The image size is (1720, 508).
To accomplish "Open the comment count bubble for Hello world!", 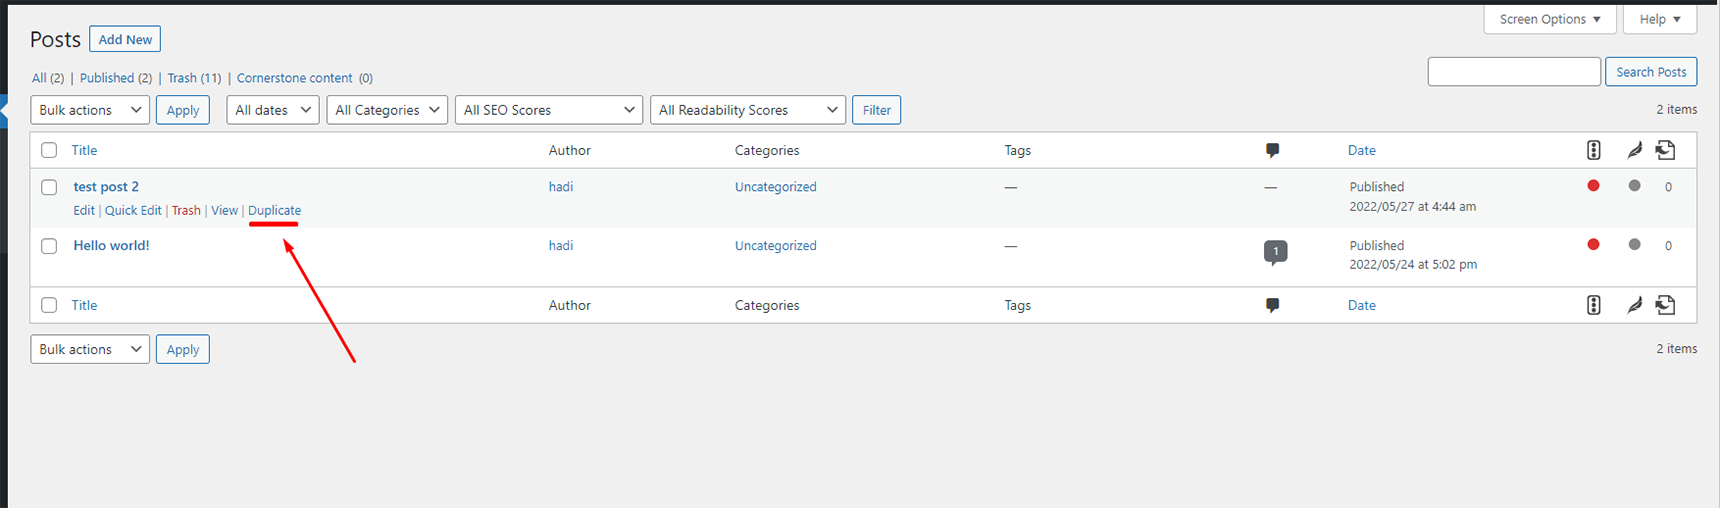I will (1275, 252).
